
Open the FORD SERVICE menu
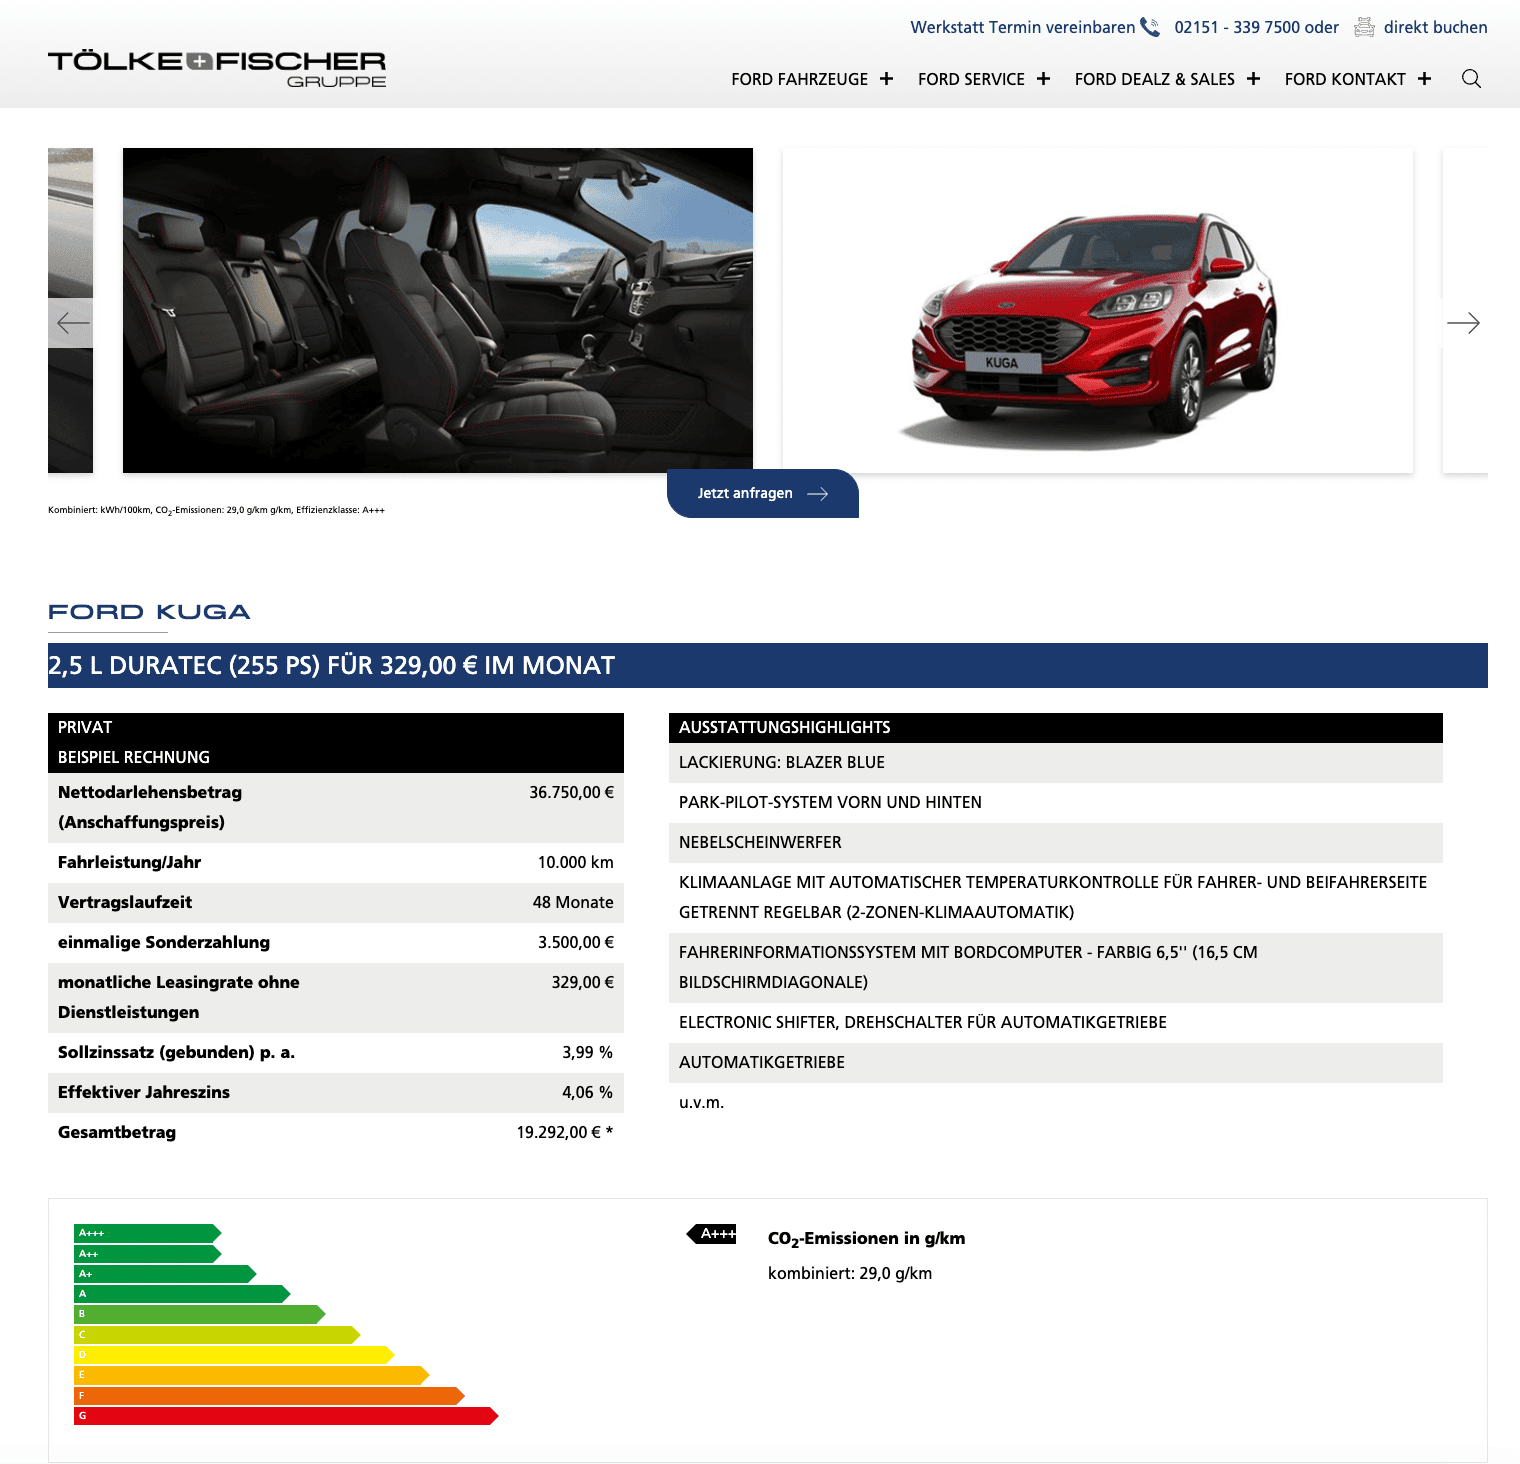point(971,79)
